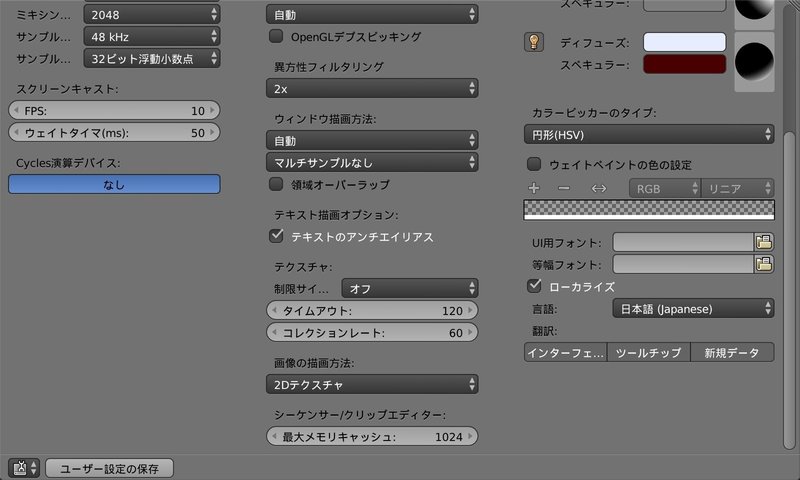Image resolution: width=800 pixels, height=480 pixels.
Task: Click the increase arrow on 最大メモリキャッシュ field
Action: 470,437
